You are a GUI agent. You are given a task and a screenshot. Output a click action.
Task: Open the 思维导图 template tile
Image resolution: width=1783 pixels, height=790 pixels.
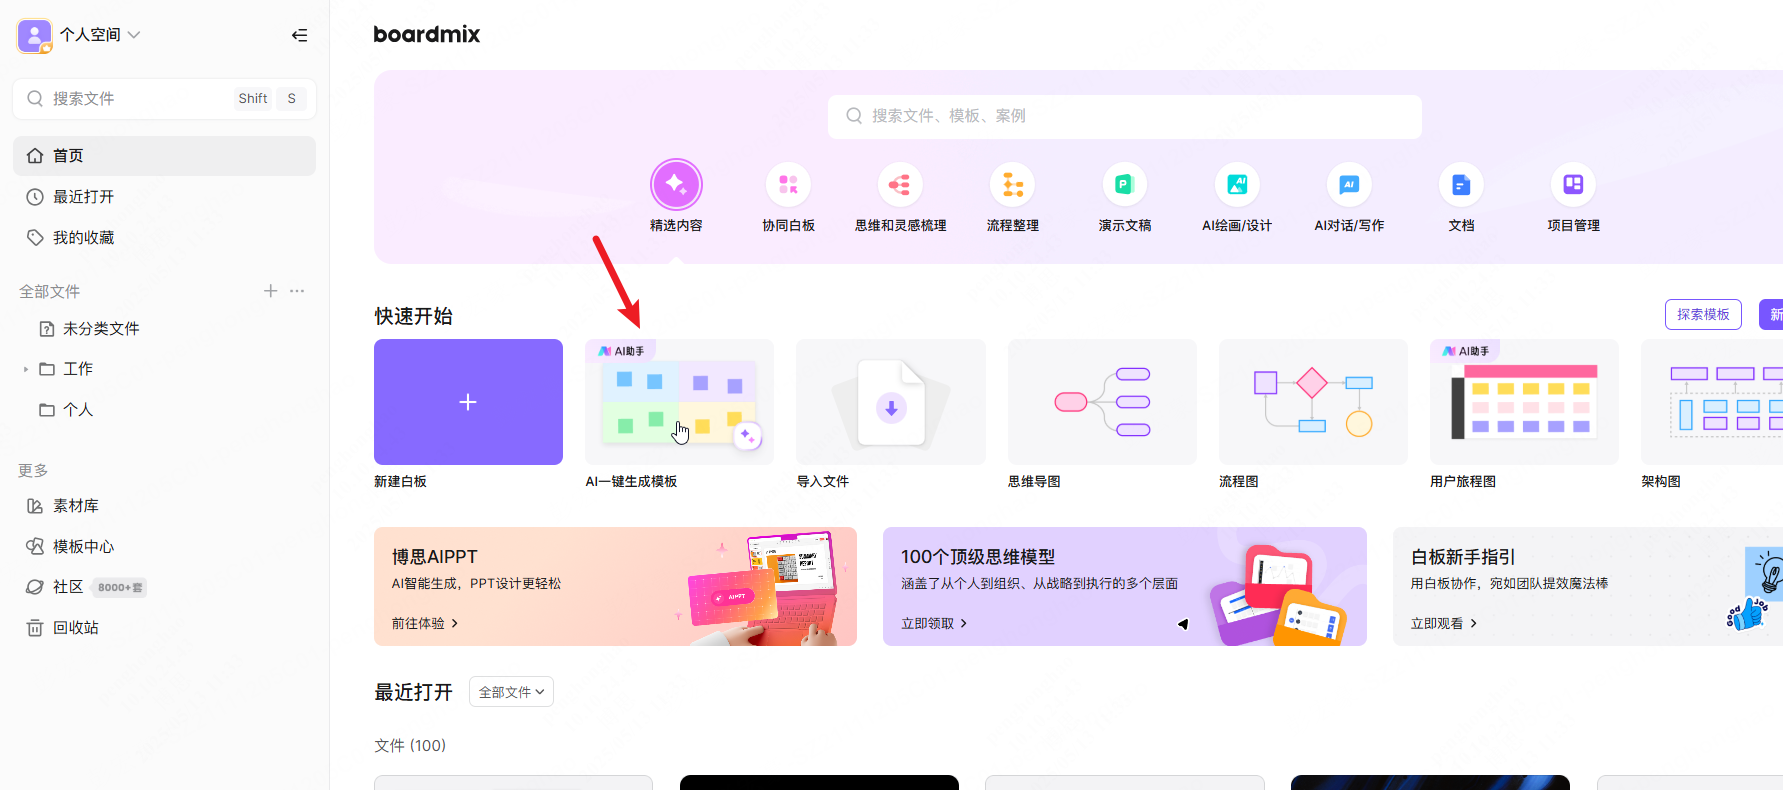1102,402
